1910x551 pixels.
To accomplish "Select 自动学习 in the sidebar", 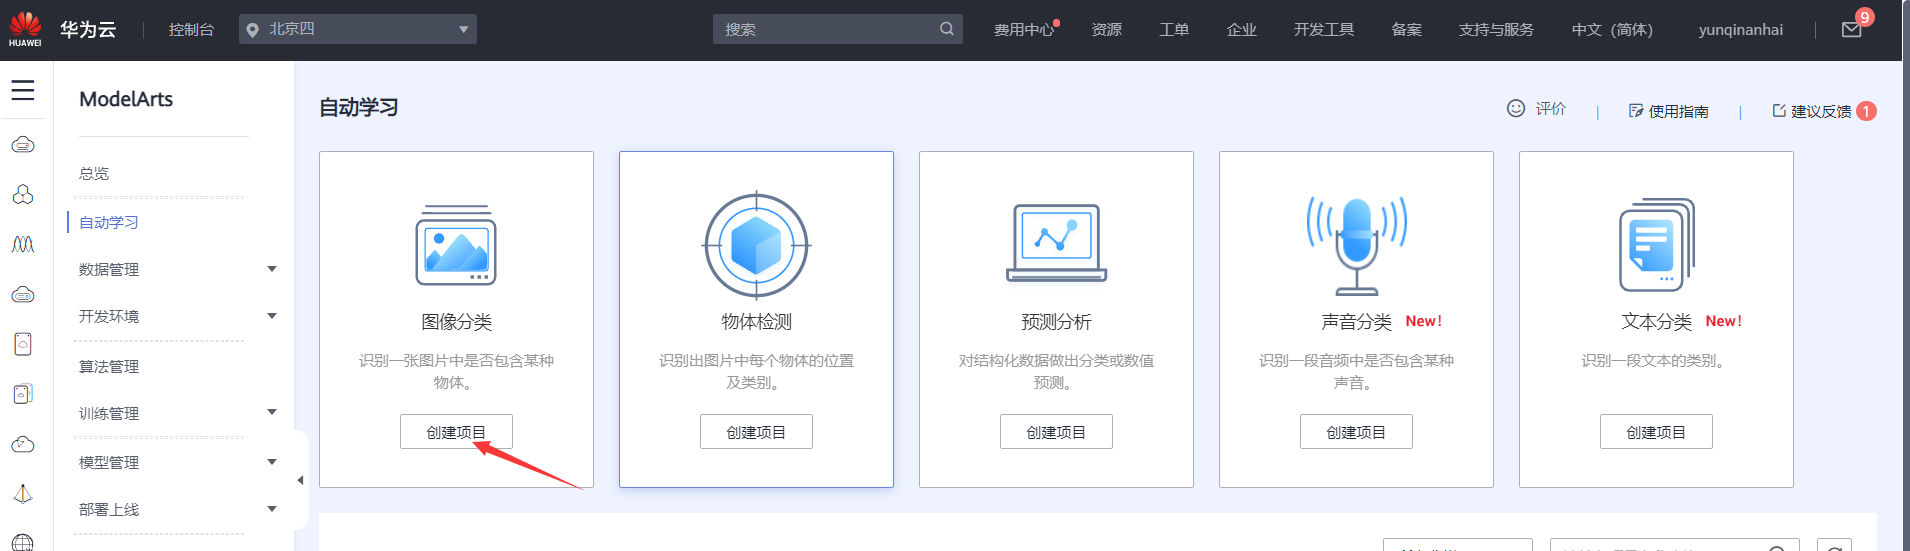I will tap(109, 222).
